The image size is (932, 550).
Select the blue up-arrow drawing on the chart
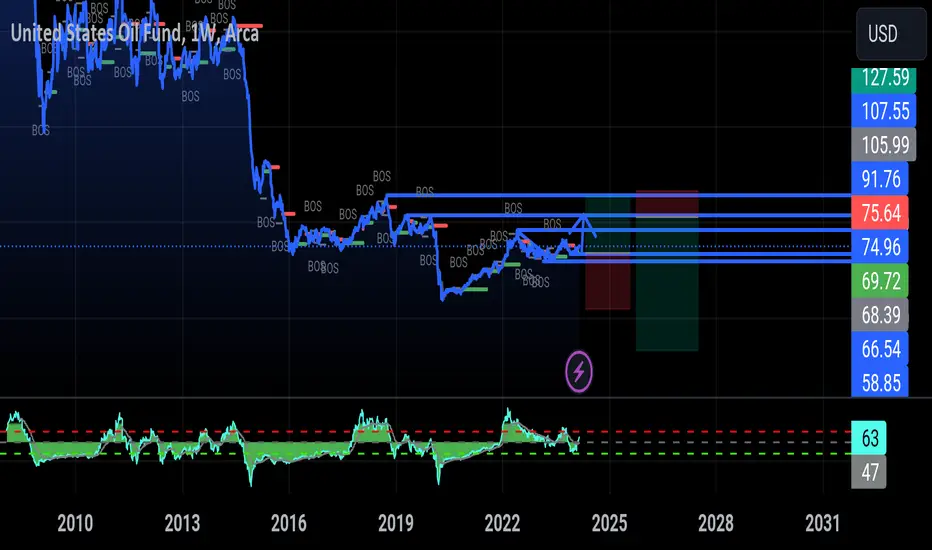click(x=584, y=232)
